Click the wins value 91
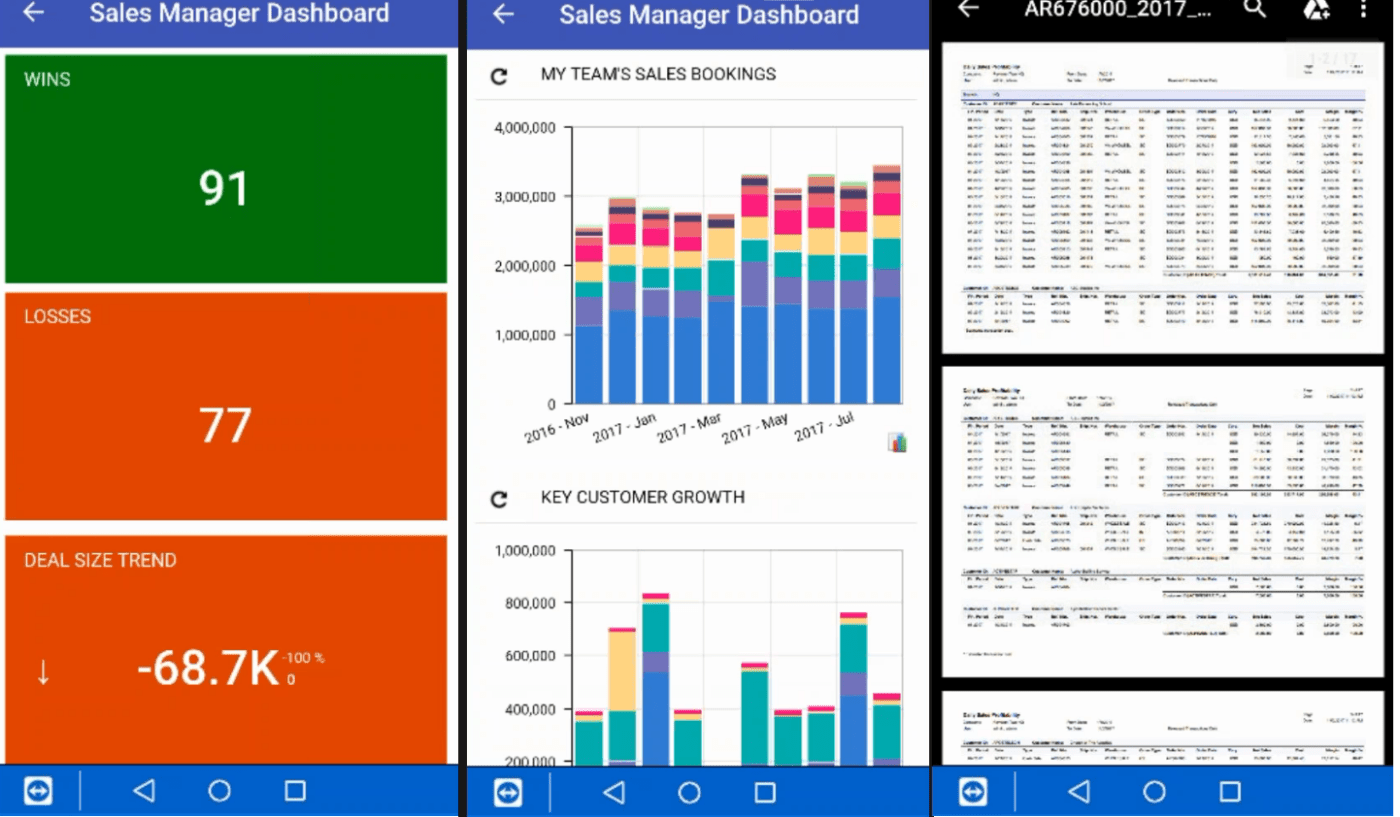 click(222, 188)
